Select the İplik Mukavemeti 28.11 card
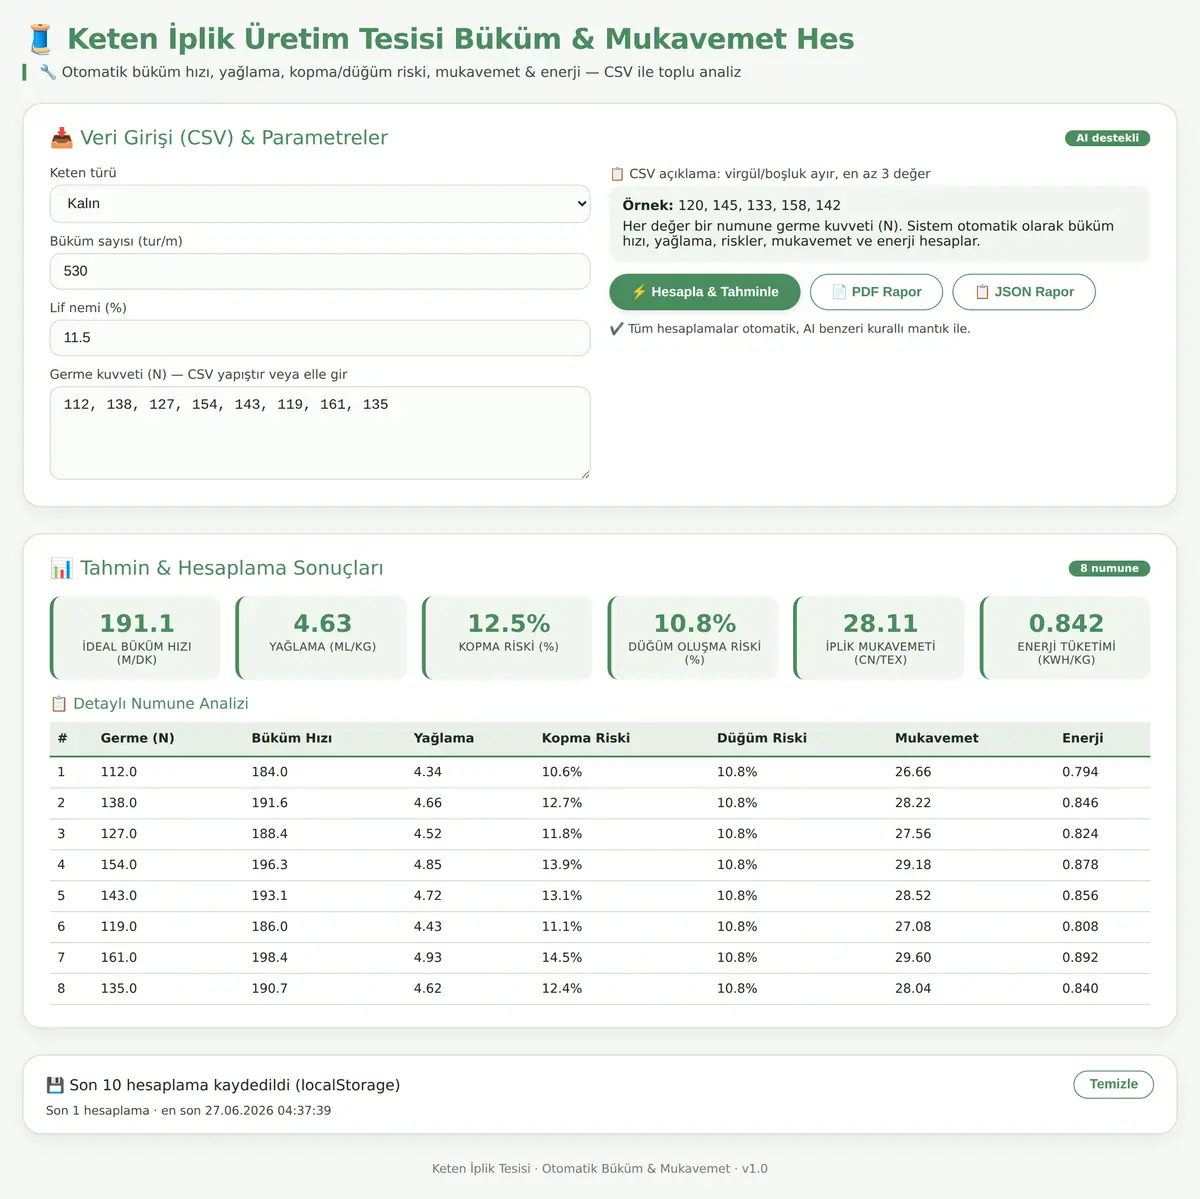This screenshot has height=1199, width=1200. point(880,638)
